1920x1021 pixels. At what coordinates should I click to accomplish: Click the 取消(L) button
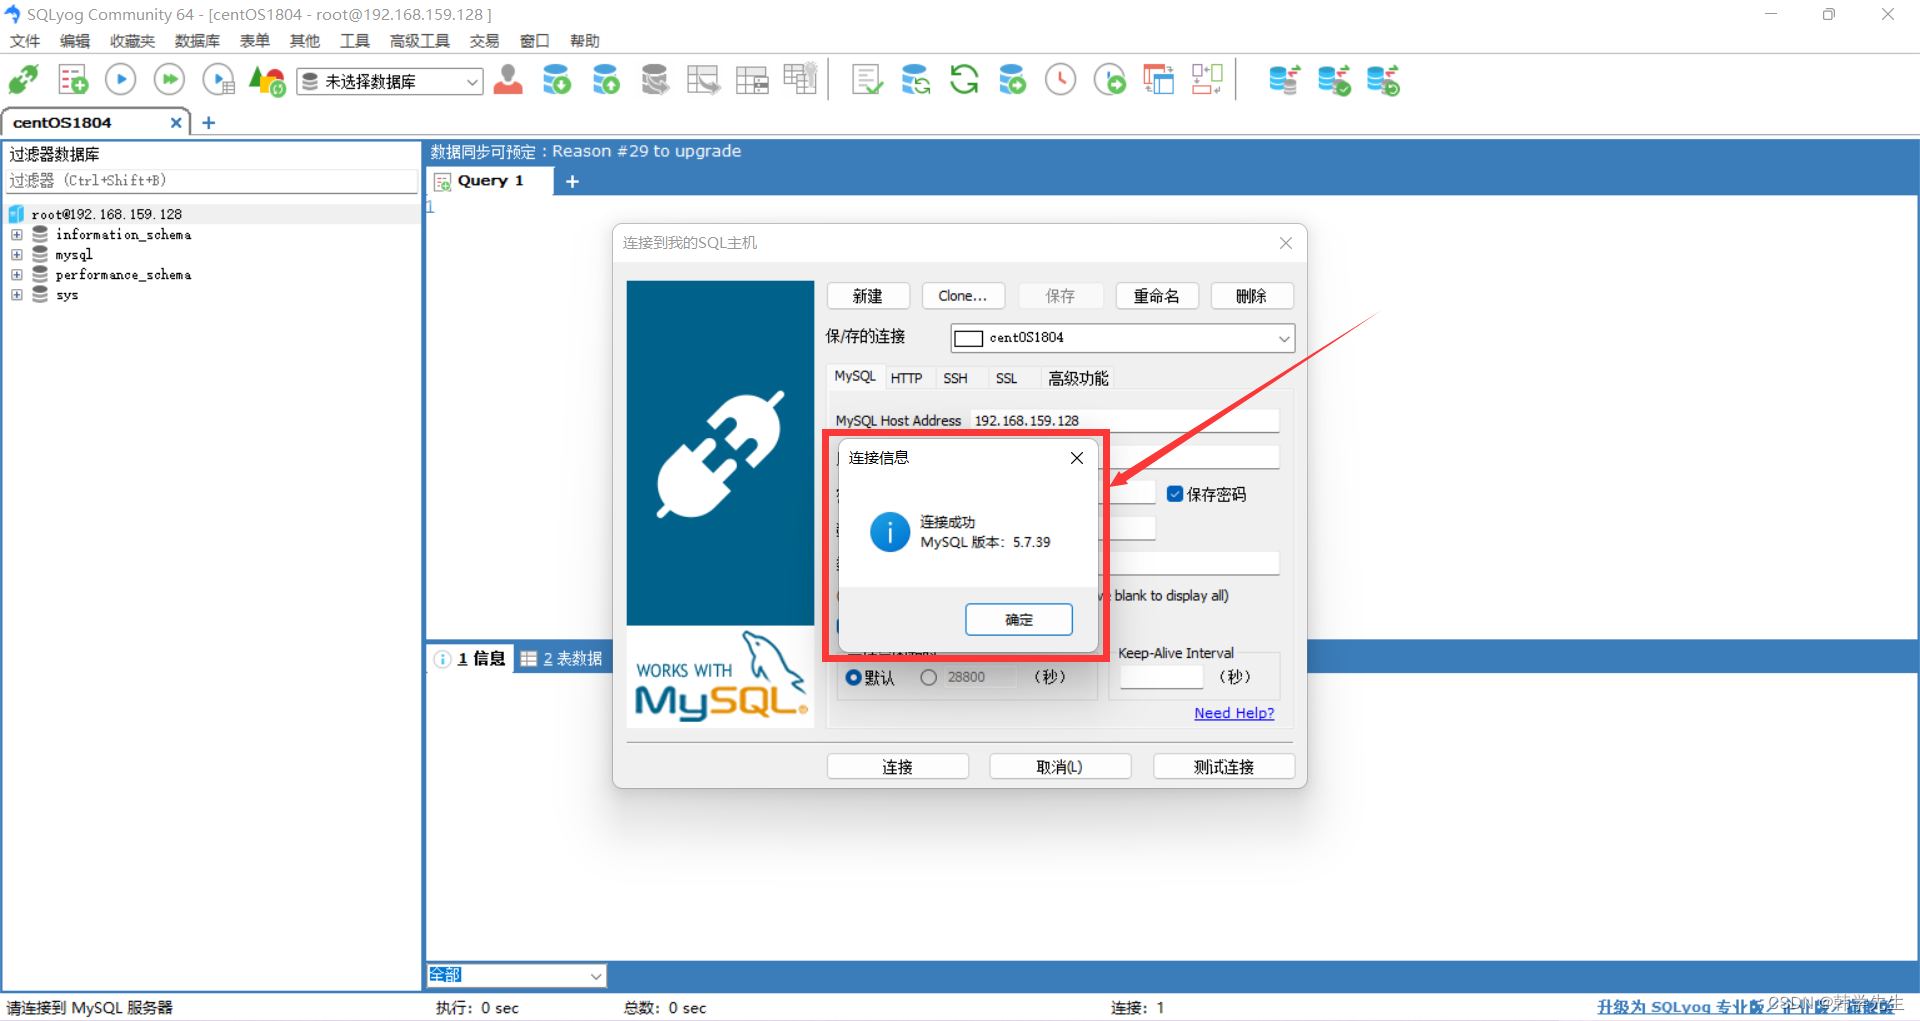(1060, 767)
